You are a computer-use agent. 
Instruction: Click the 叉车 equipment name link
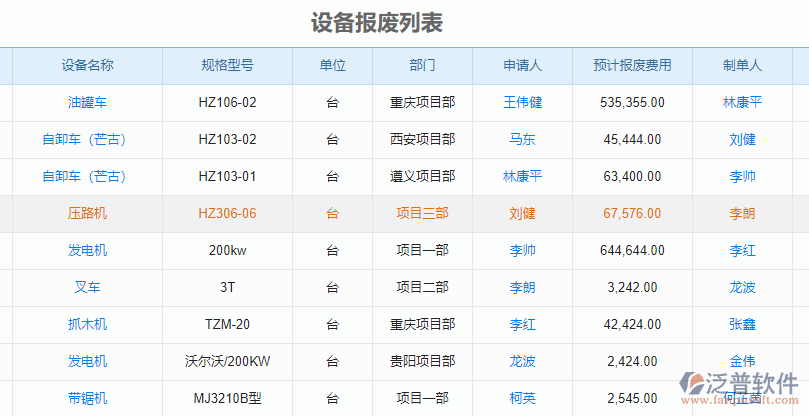pos(87,287)
